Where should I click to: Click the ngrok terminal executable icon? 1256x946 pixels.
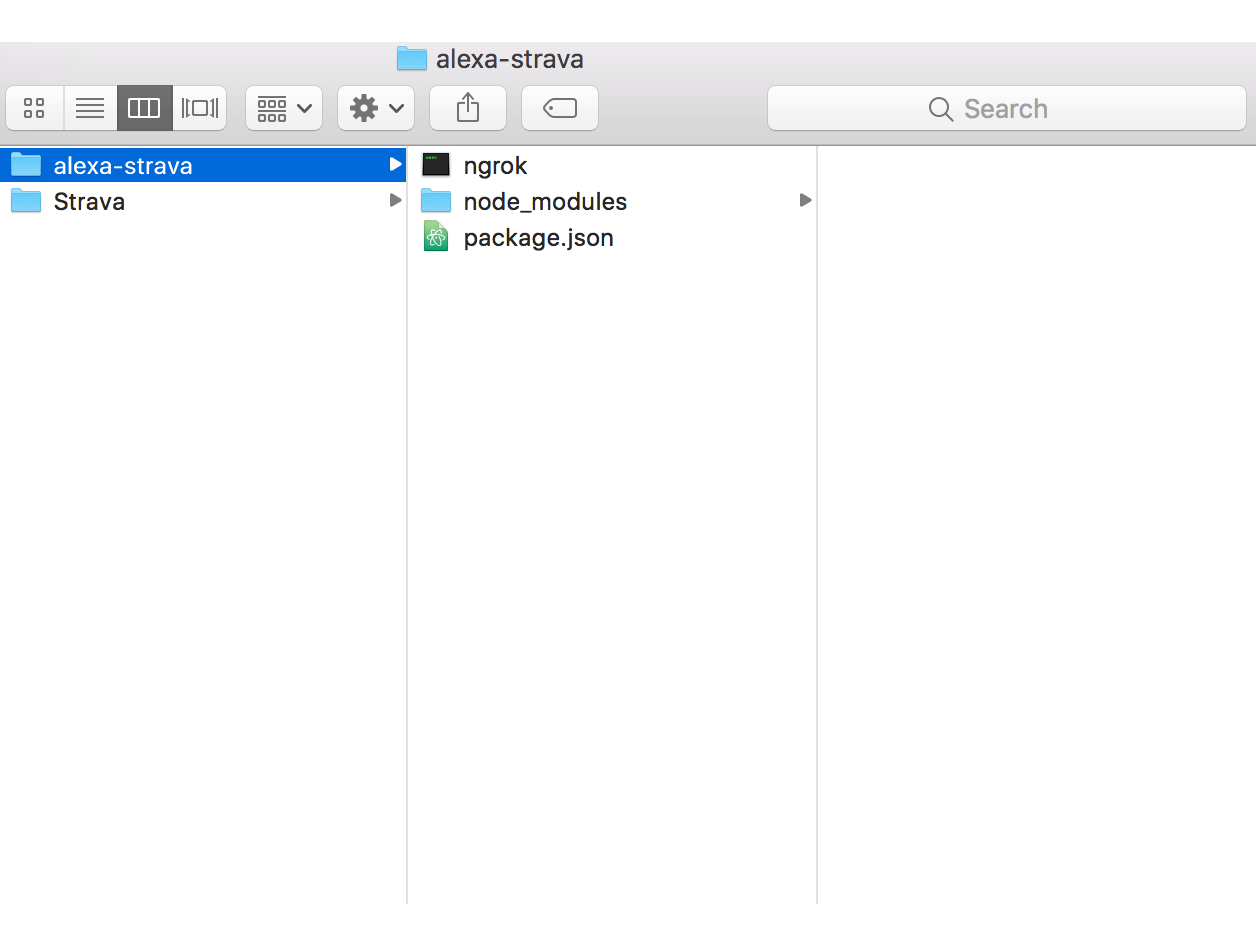[x=436, y=165]
